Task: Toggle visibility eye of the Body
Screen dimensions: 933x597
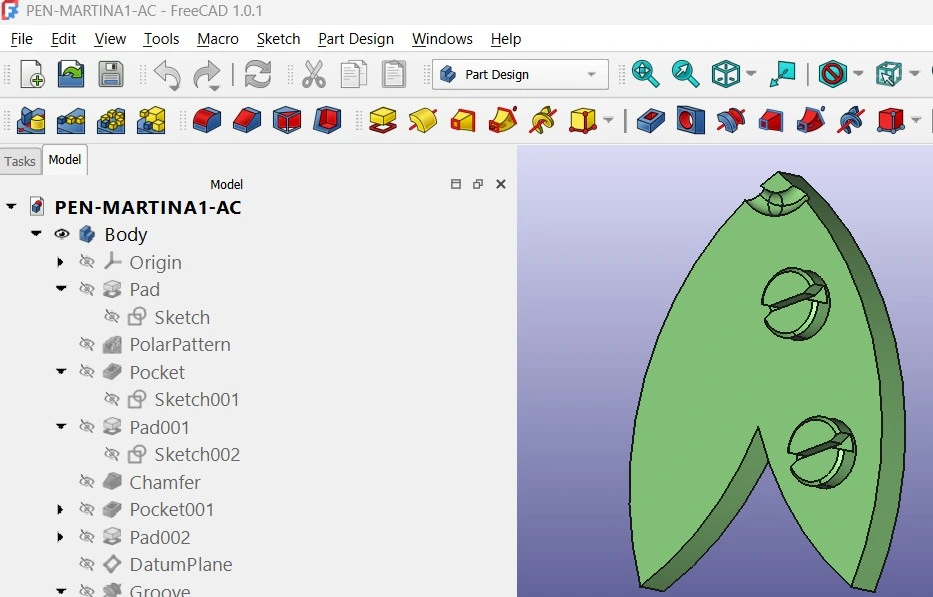Action: (62, 235)
